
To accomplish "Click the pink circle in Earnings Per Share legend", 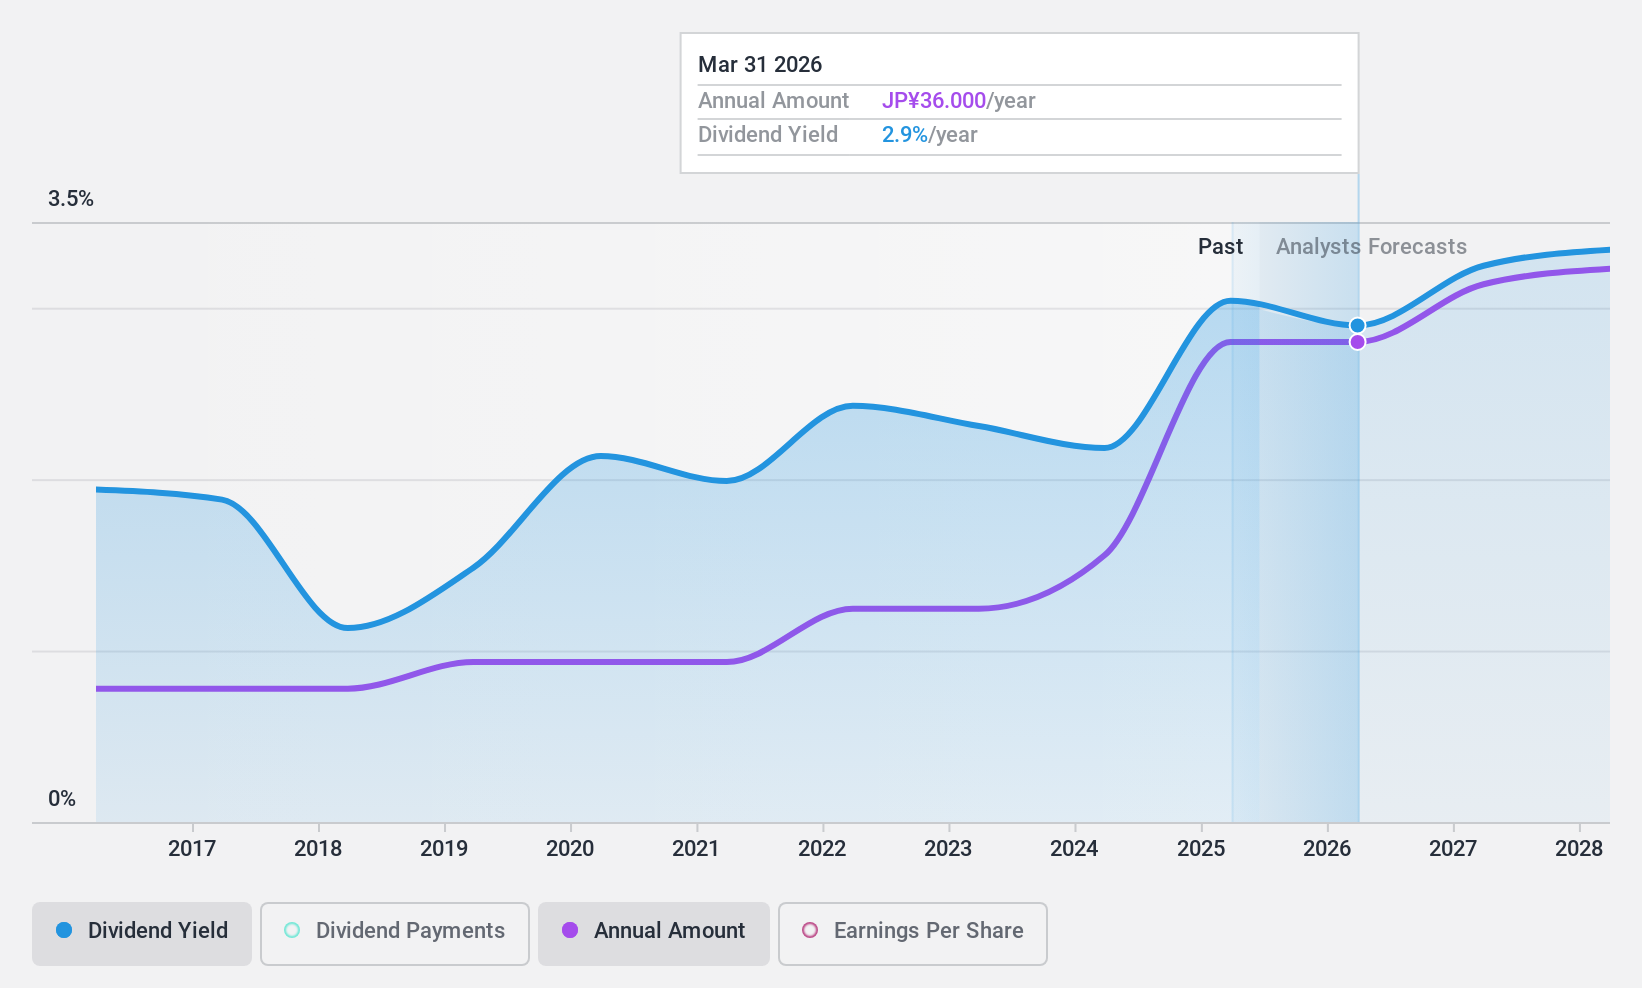I will pyautogui.click(x=810, y=930).
